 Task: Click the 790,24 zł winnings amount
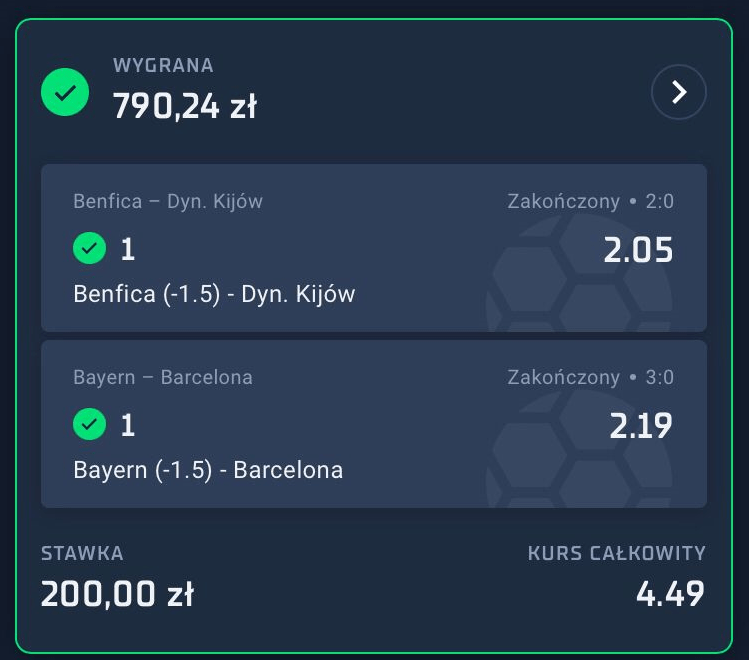[185, 105]
